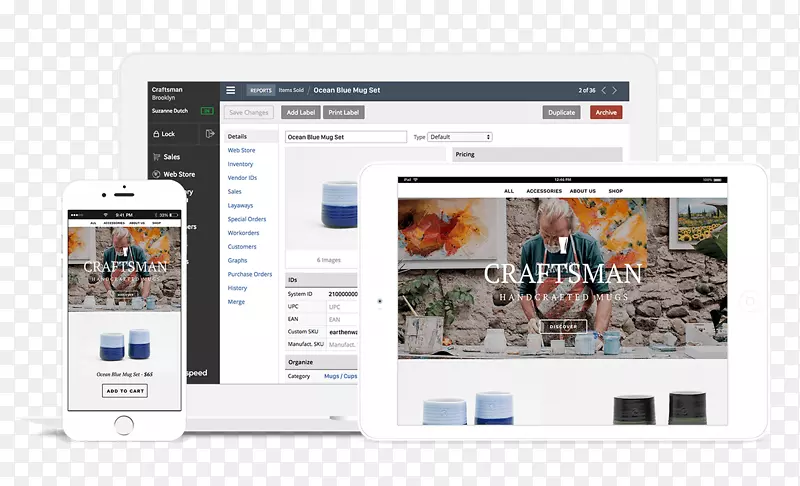This screenshot has height=486, width=800.
Task: Click the UPC input field
Action: coord(342,307)
